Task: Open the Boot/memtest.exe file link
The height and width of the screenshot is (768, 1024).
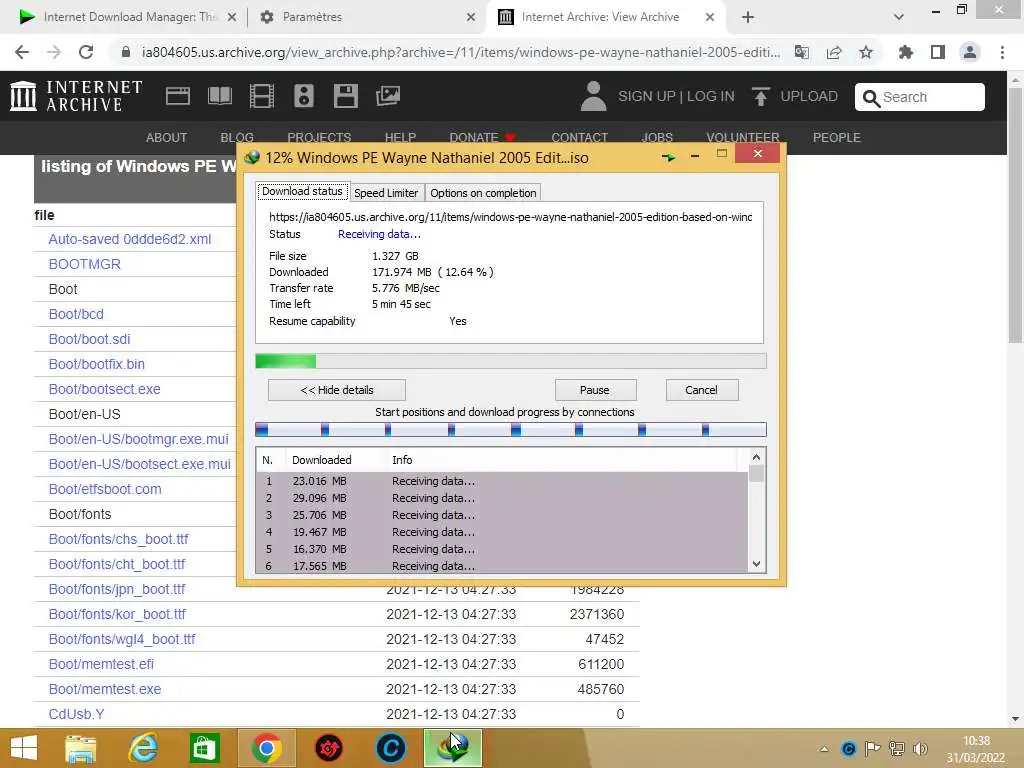Action: click(104, 689)
